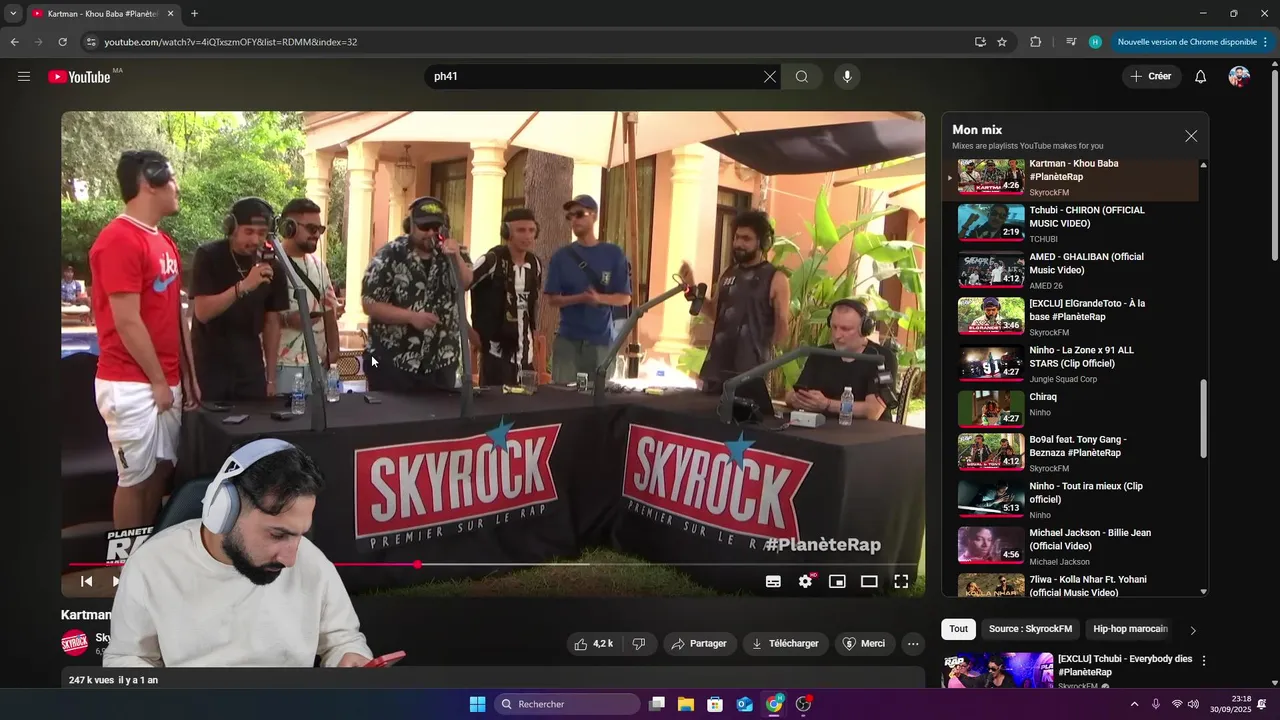The height and width of the screenshot is (720, 1280).
Task: Enter full screen mode
Action: [901, 581]
